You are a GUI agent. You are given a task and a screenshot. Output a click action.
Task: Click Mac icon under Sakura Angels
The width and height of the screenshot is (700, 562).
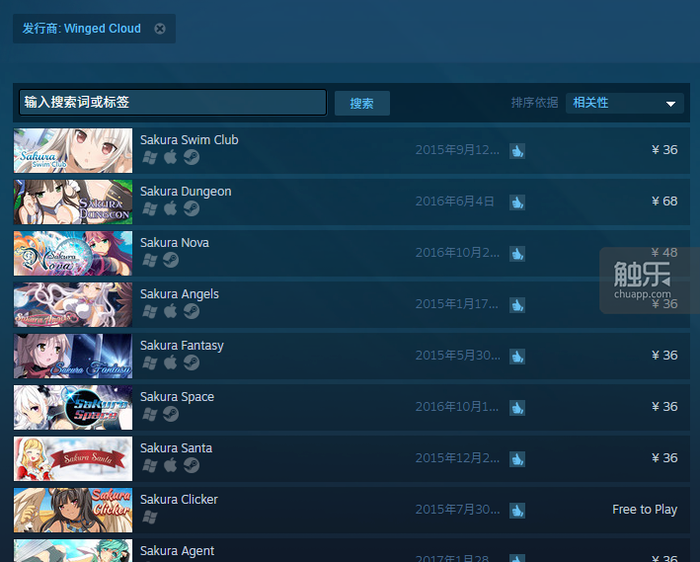(170, 311)
